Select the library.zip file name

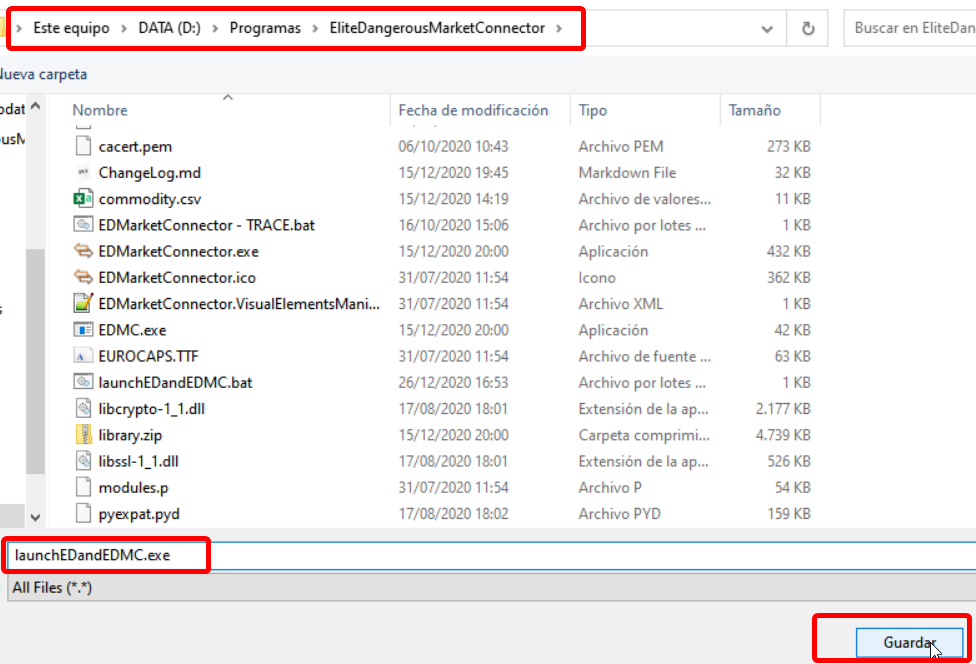(130, 435)
